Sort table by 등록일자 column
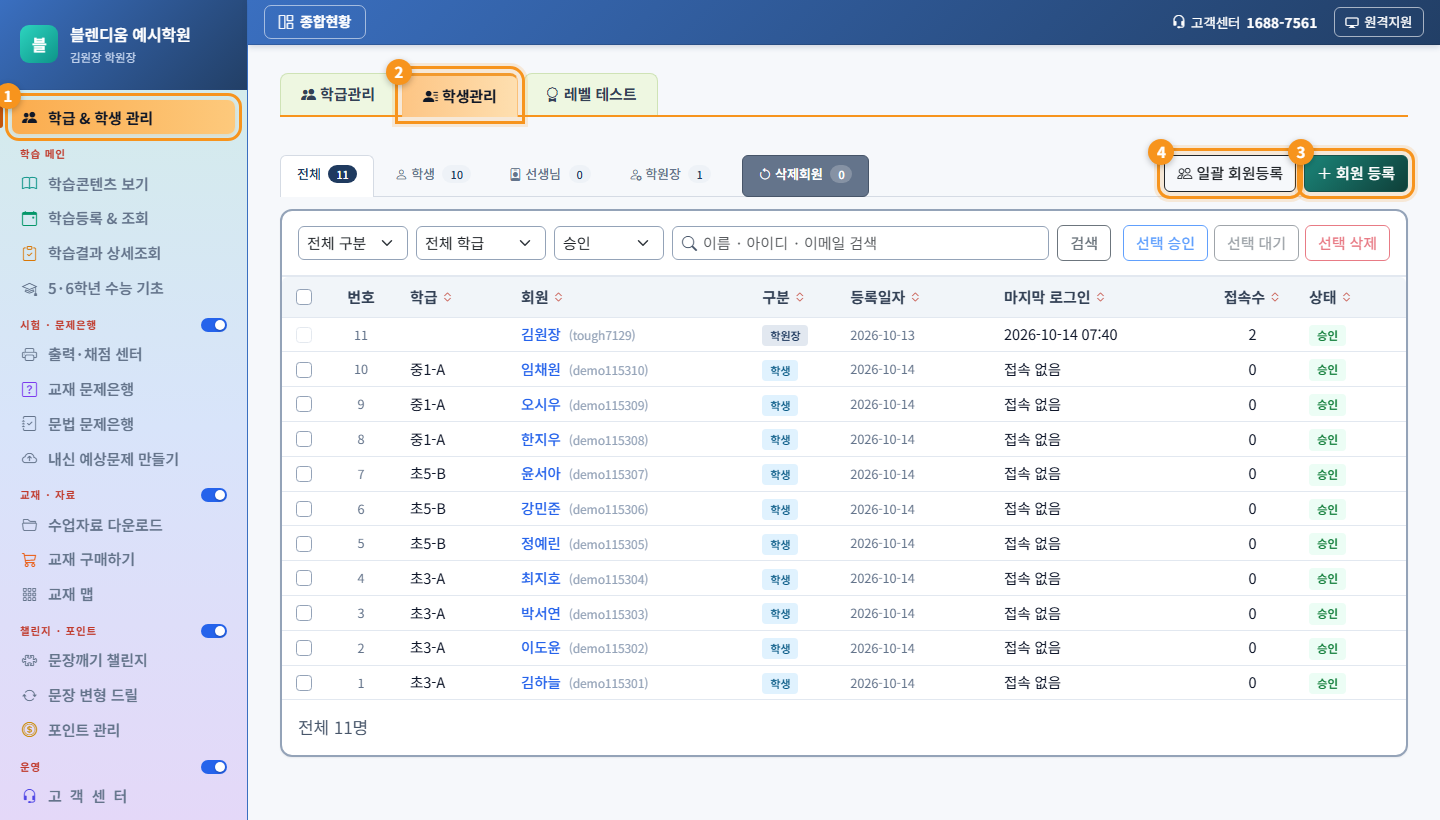 click(x=885, y=297)
